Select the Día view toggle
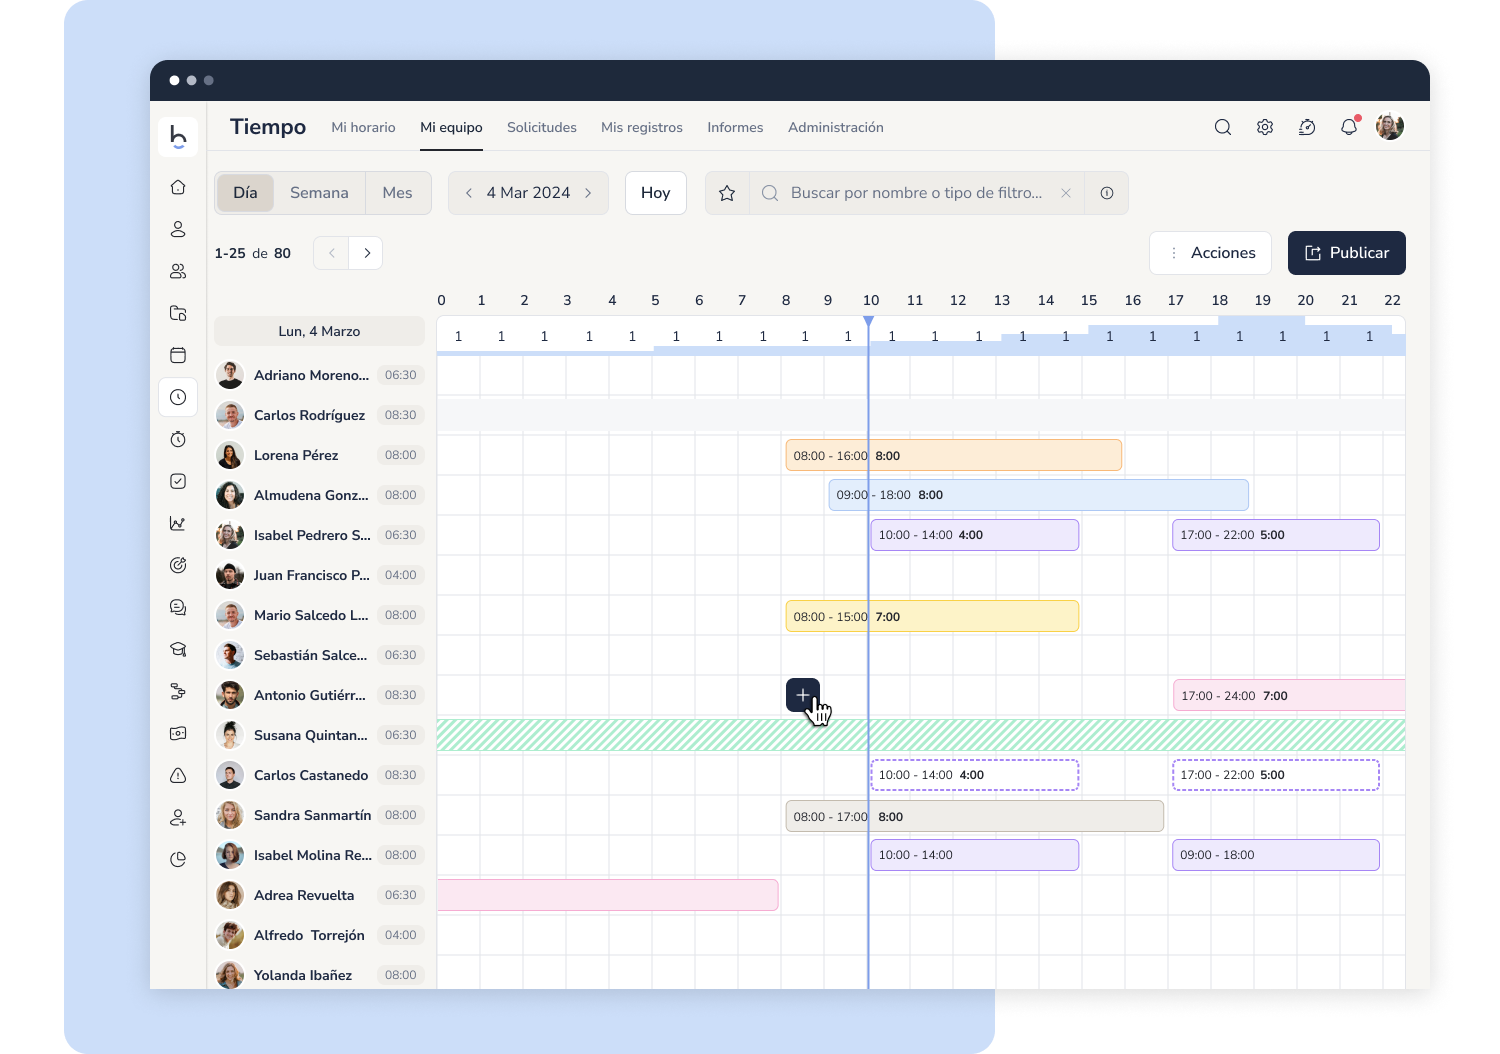The height and width of the screenshot is (1054, 1500). click(245, 193)
